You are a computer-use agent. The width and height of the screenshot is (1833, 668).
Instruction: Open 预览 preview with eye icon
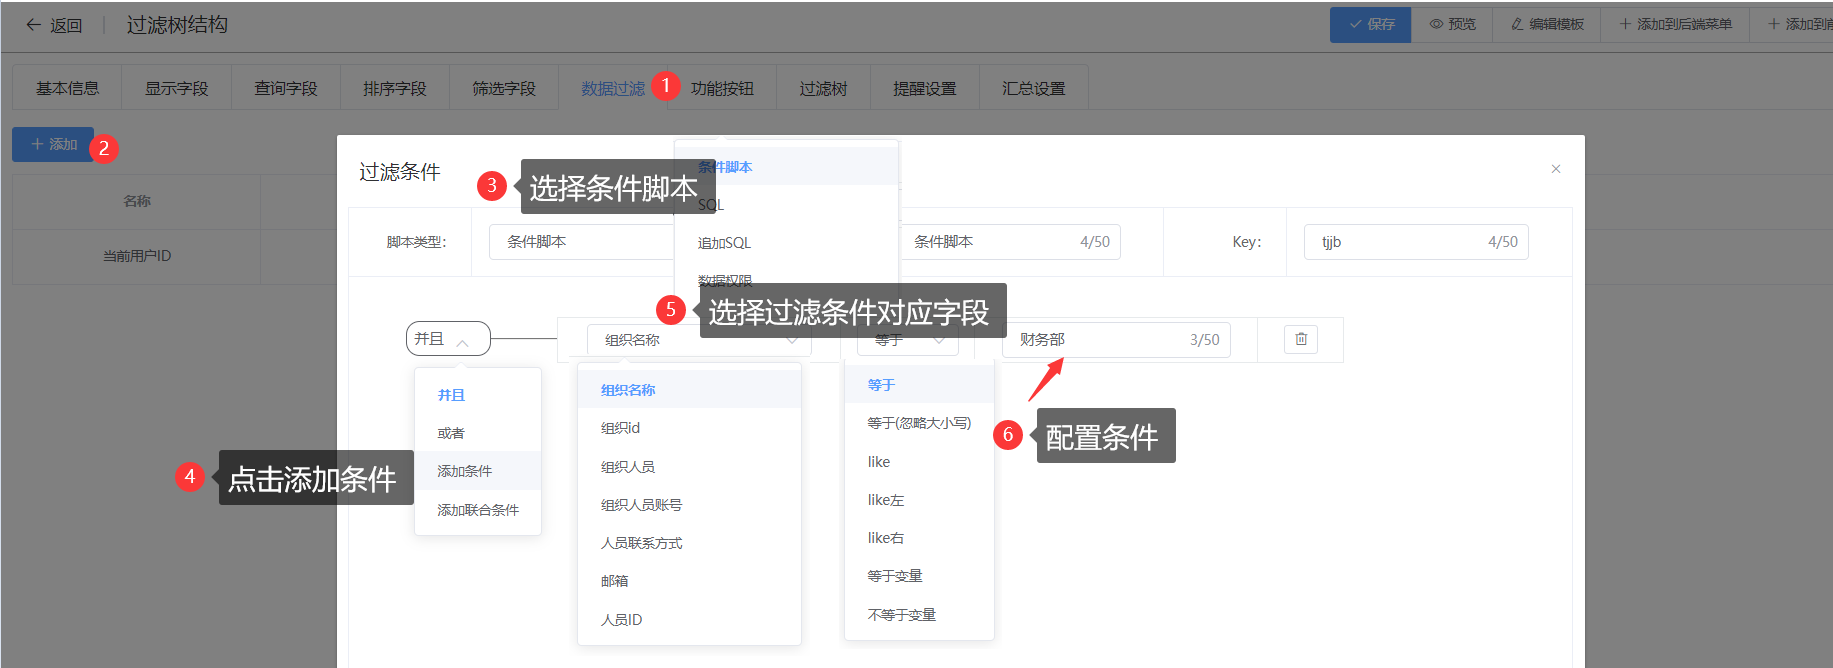pos(1452,24)
